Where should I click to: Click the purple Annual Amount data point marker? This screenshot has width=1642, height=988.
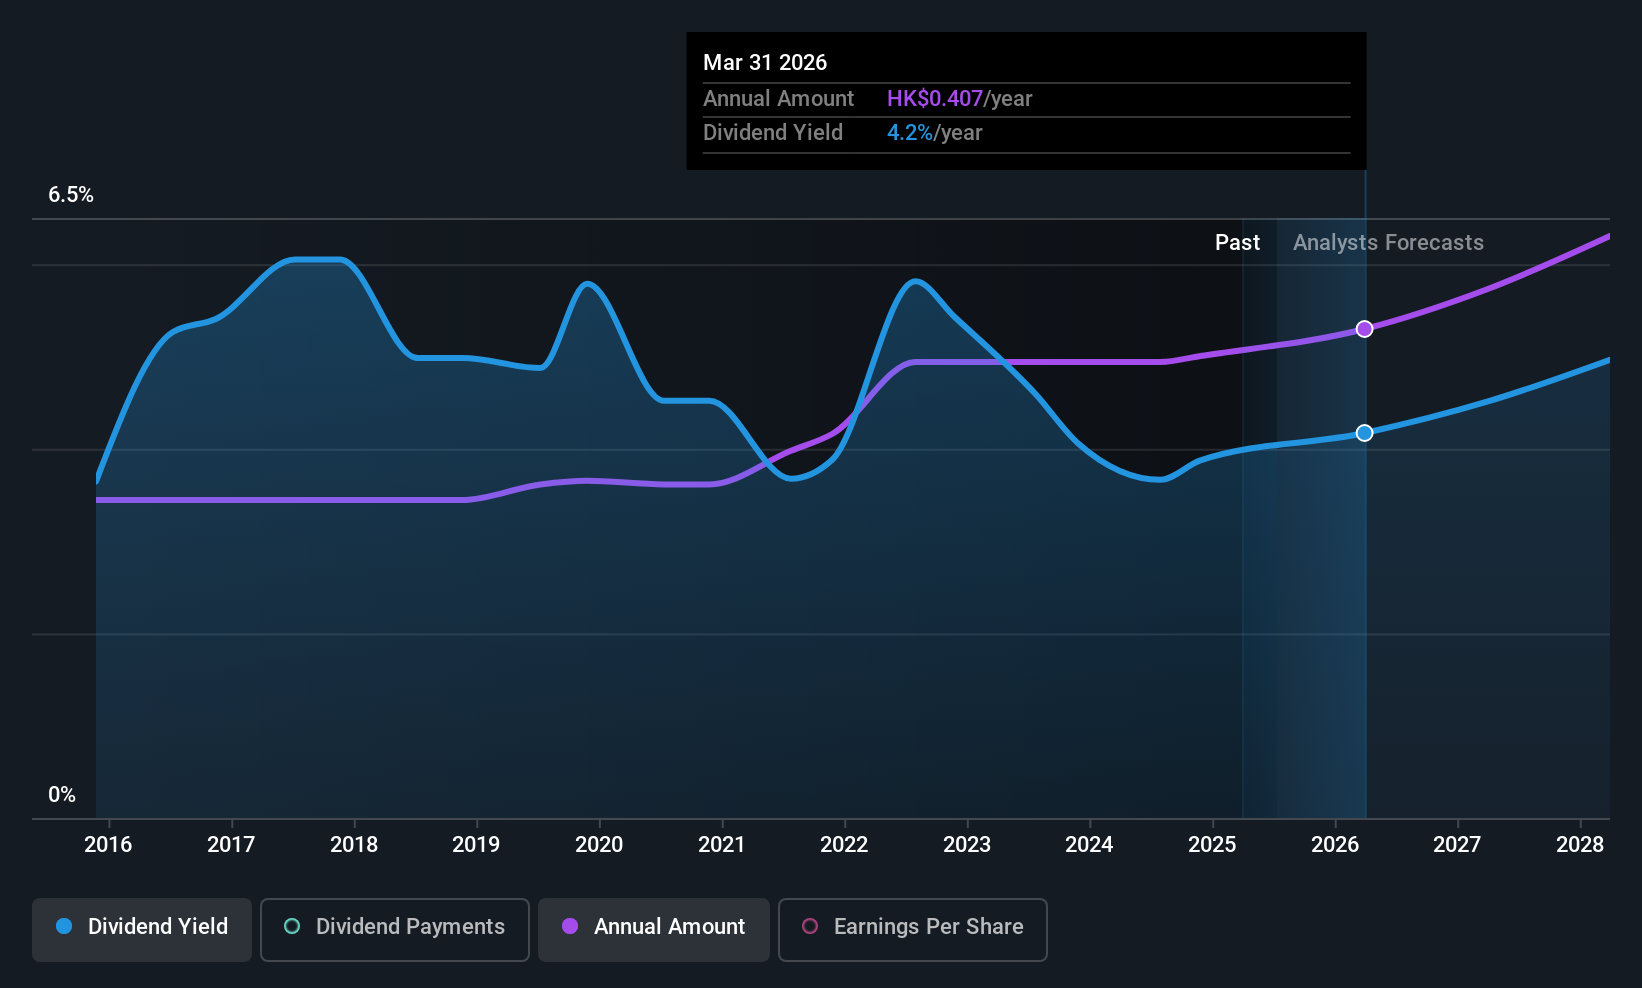click(1364, 329)
